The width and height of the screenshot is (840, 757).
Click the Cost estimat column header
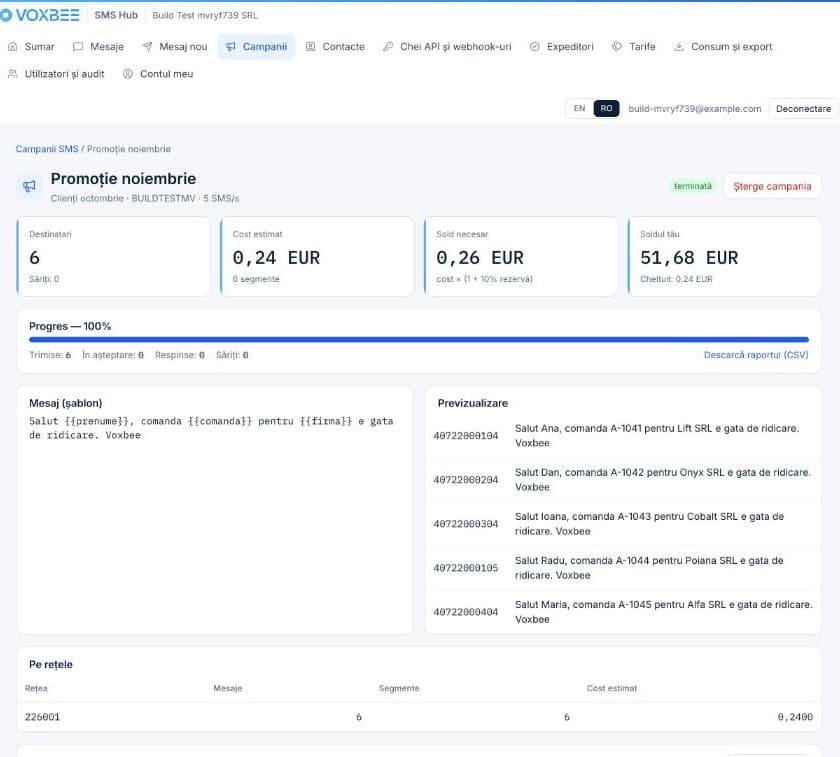click(x=612, y=688)
